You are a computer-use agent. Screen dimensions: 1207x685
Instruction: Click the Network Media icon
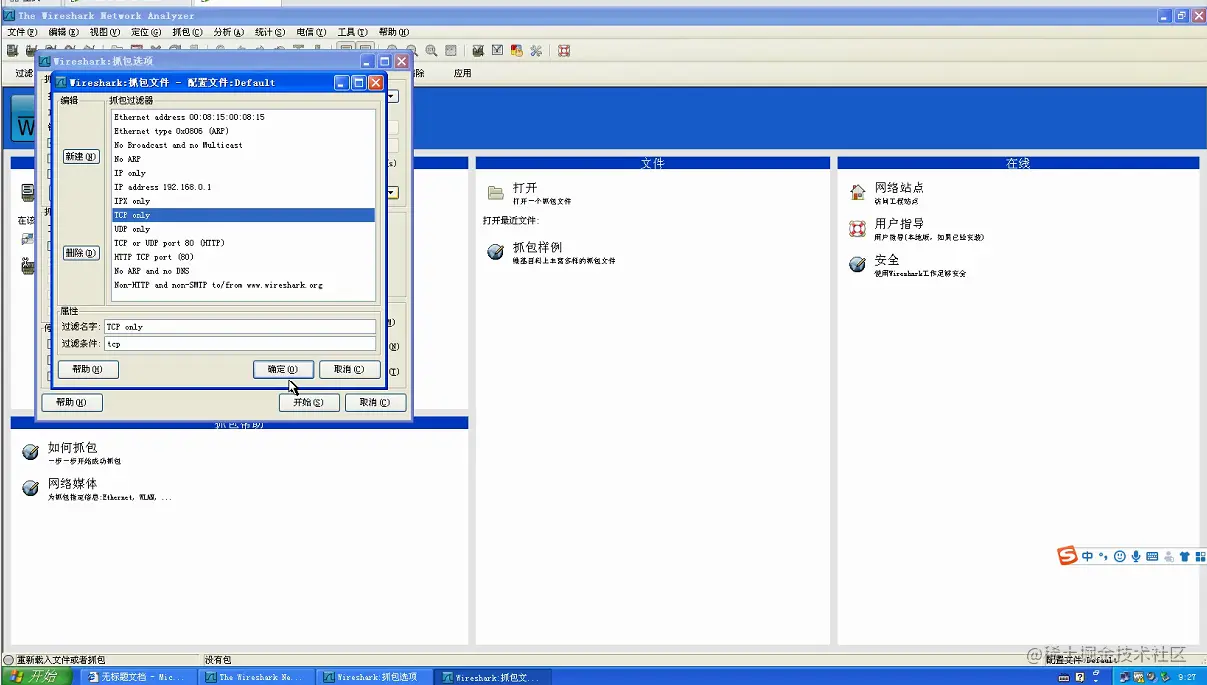point(31,488)
